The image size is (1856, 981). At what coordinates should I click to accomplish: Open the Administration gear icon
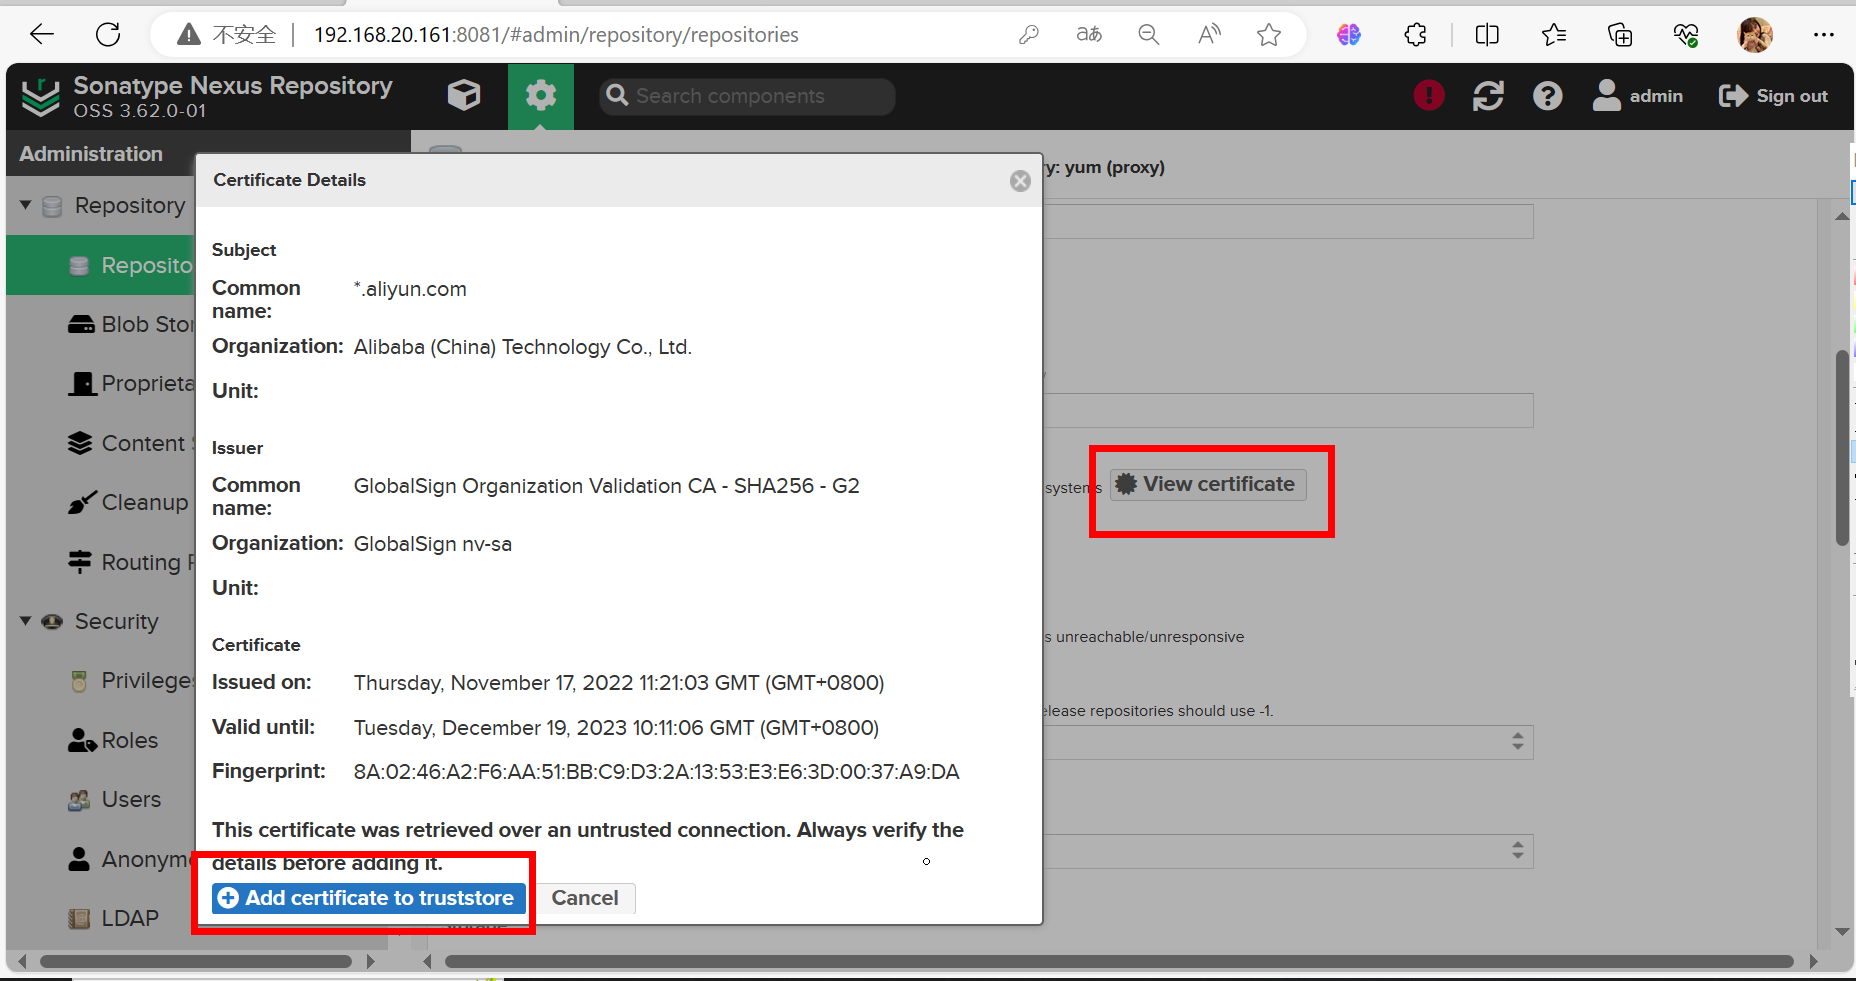(541, 96)
